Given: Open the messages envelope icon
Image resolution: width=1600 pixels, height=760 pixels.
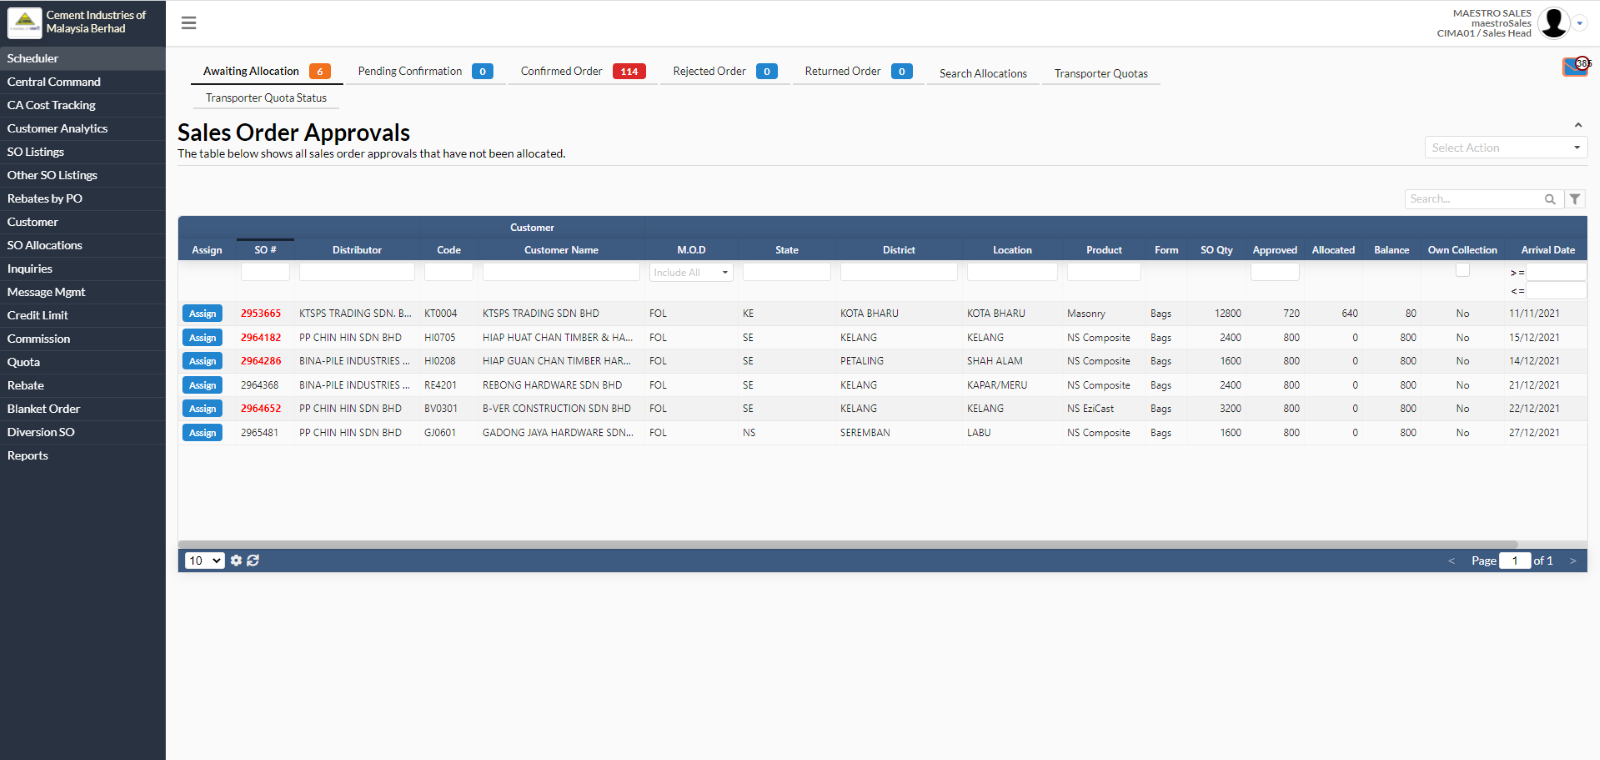Looking at the screenshot, I should pyautogui.click(x=1575, y=67).
